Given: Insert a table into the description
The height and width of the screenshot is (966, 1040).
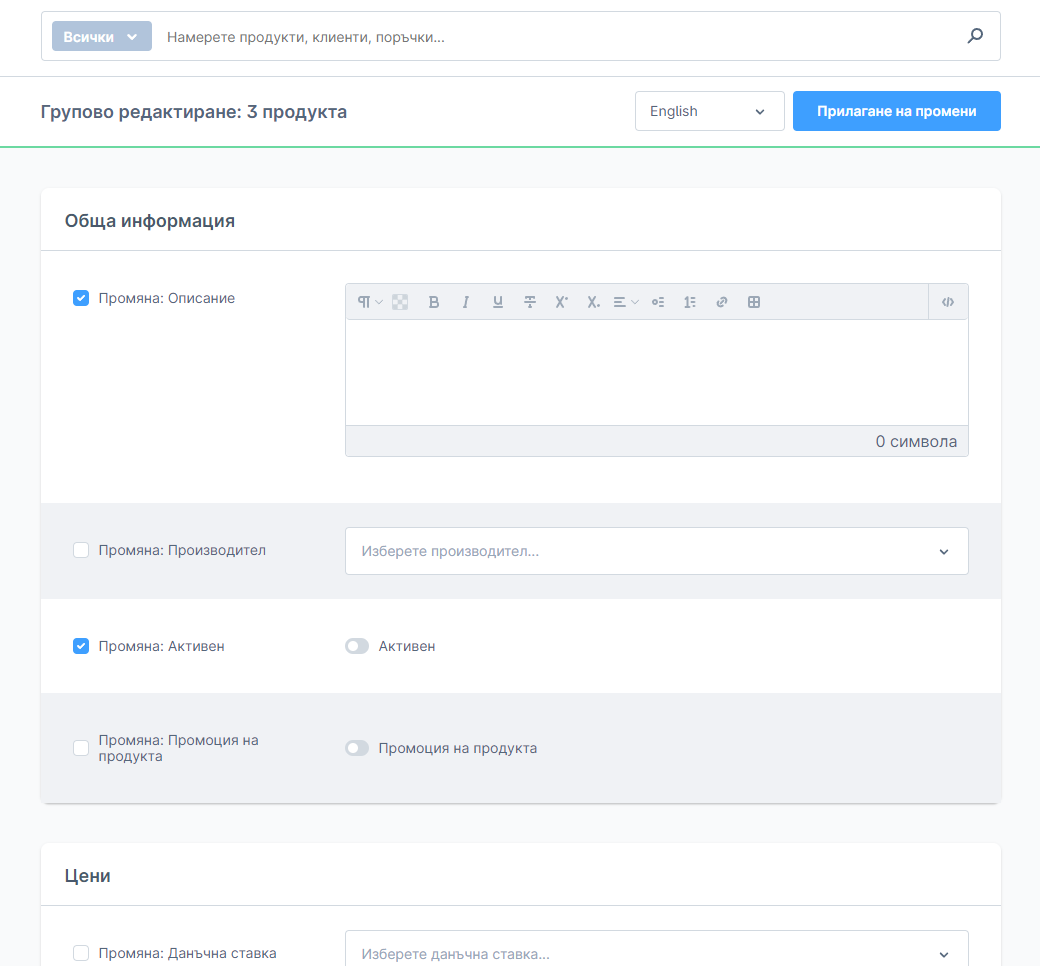Looking at the screenshot, I should point(754,302).
